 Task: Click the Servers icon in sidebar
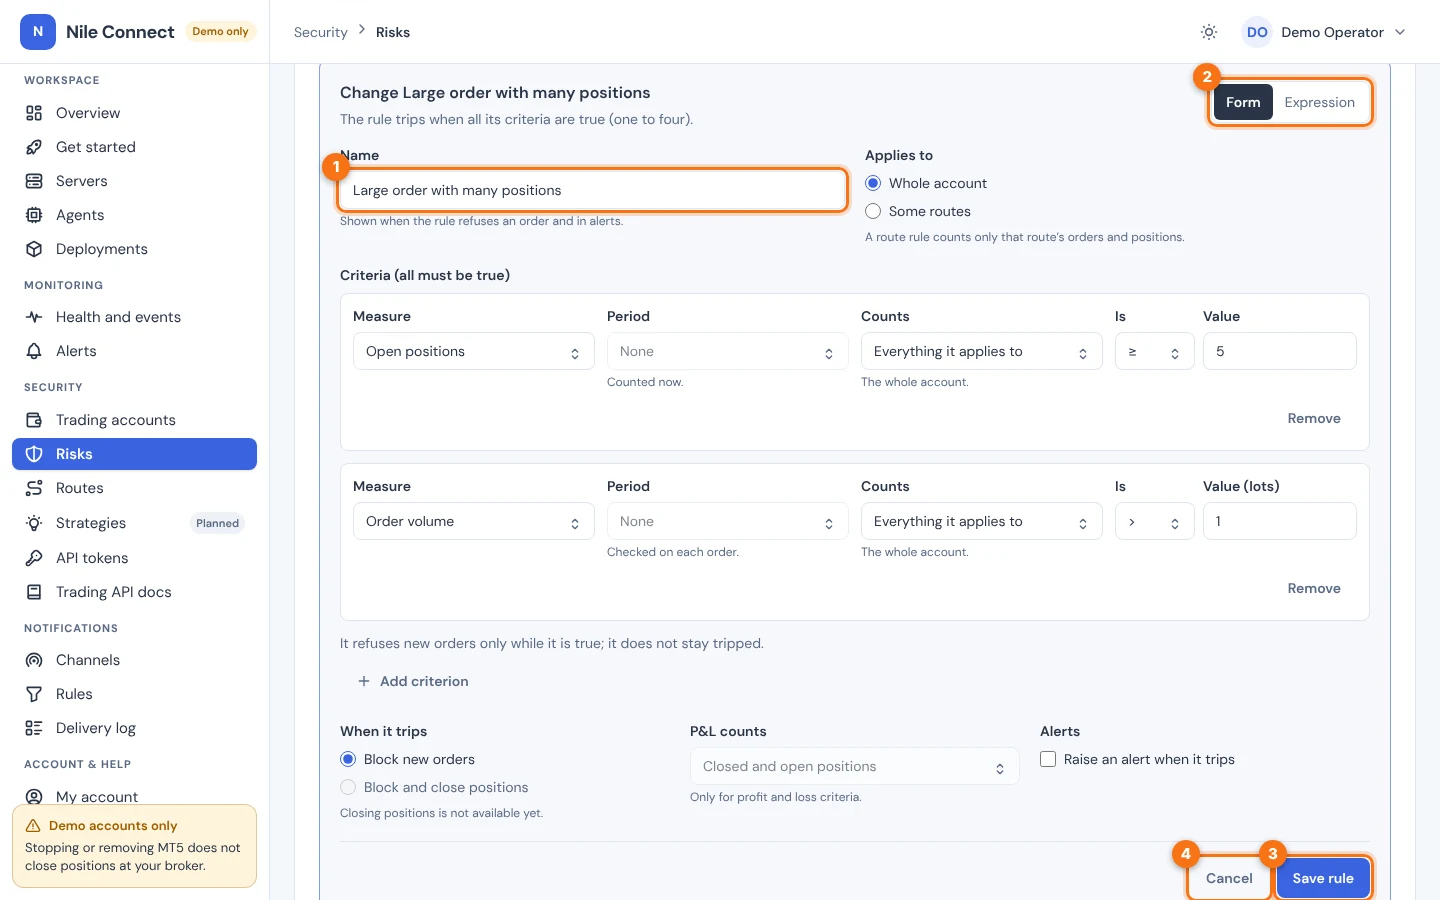34,181
